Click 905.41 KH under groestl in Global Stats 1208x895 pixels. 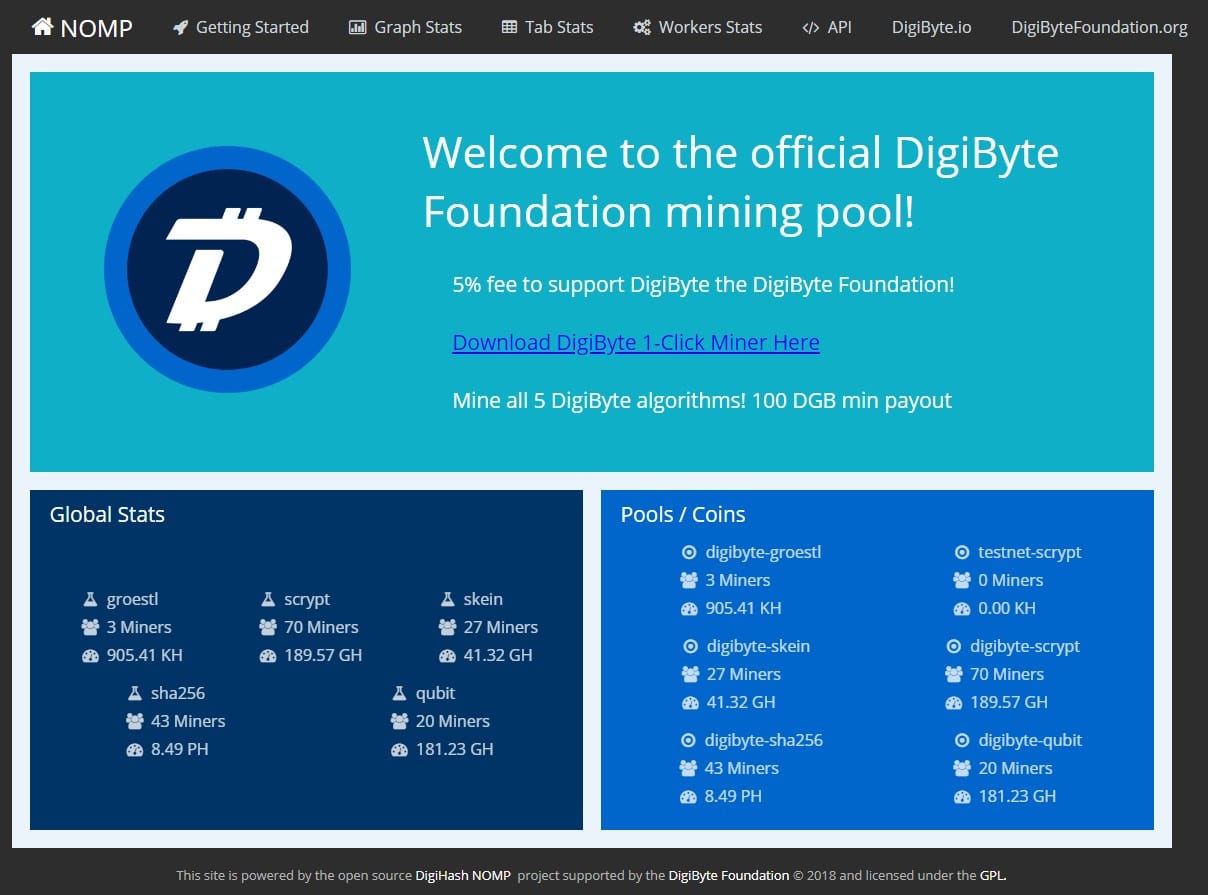click(x=145, y=655)
